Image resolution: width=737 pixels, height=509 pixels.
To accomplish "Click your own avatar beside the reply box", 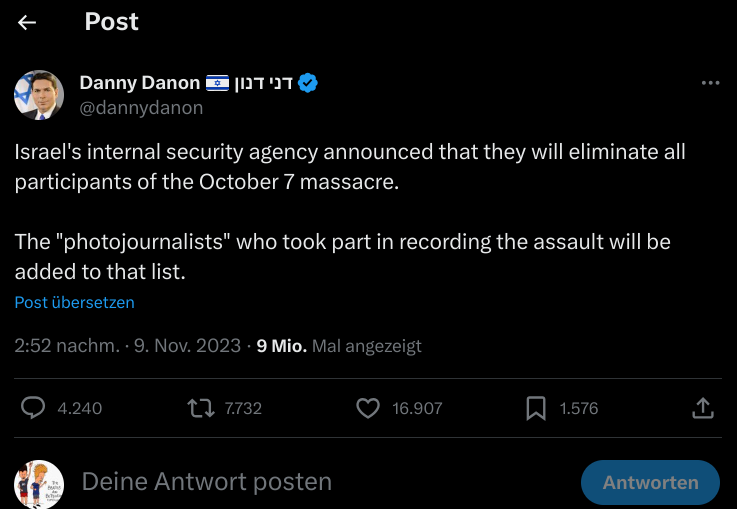I will pyautogui.click(x=39, y=484).
